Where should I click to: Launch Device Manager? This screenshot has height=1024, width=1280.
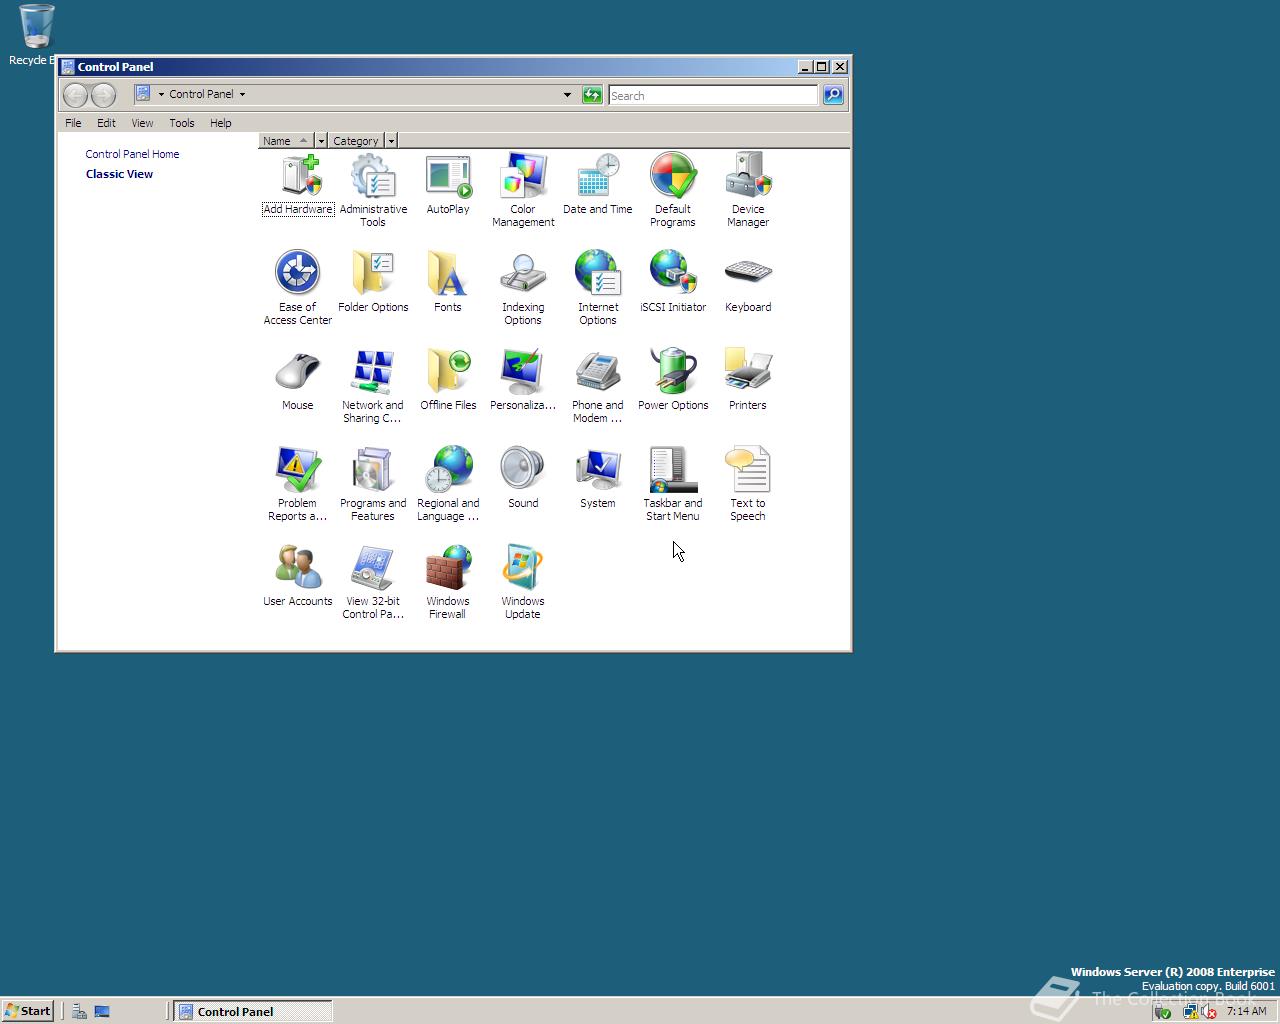click(748, 190)
